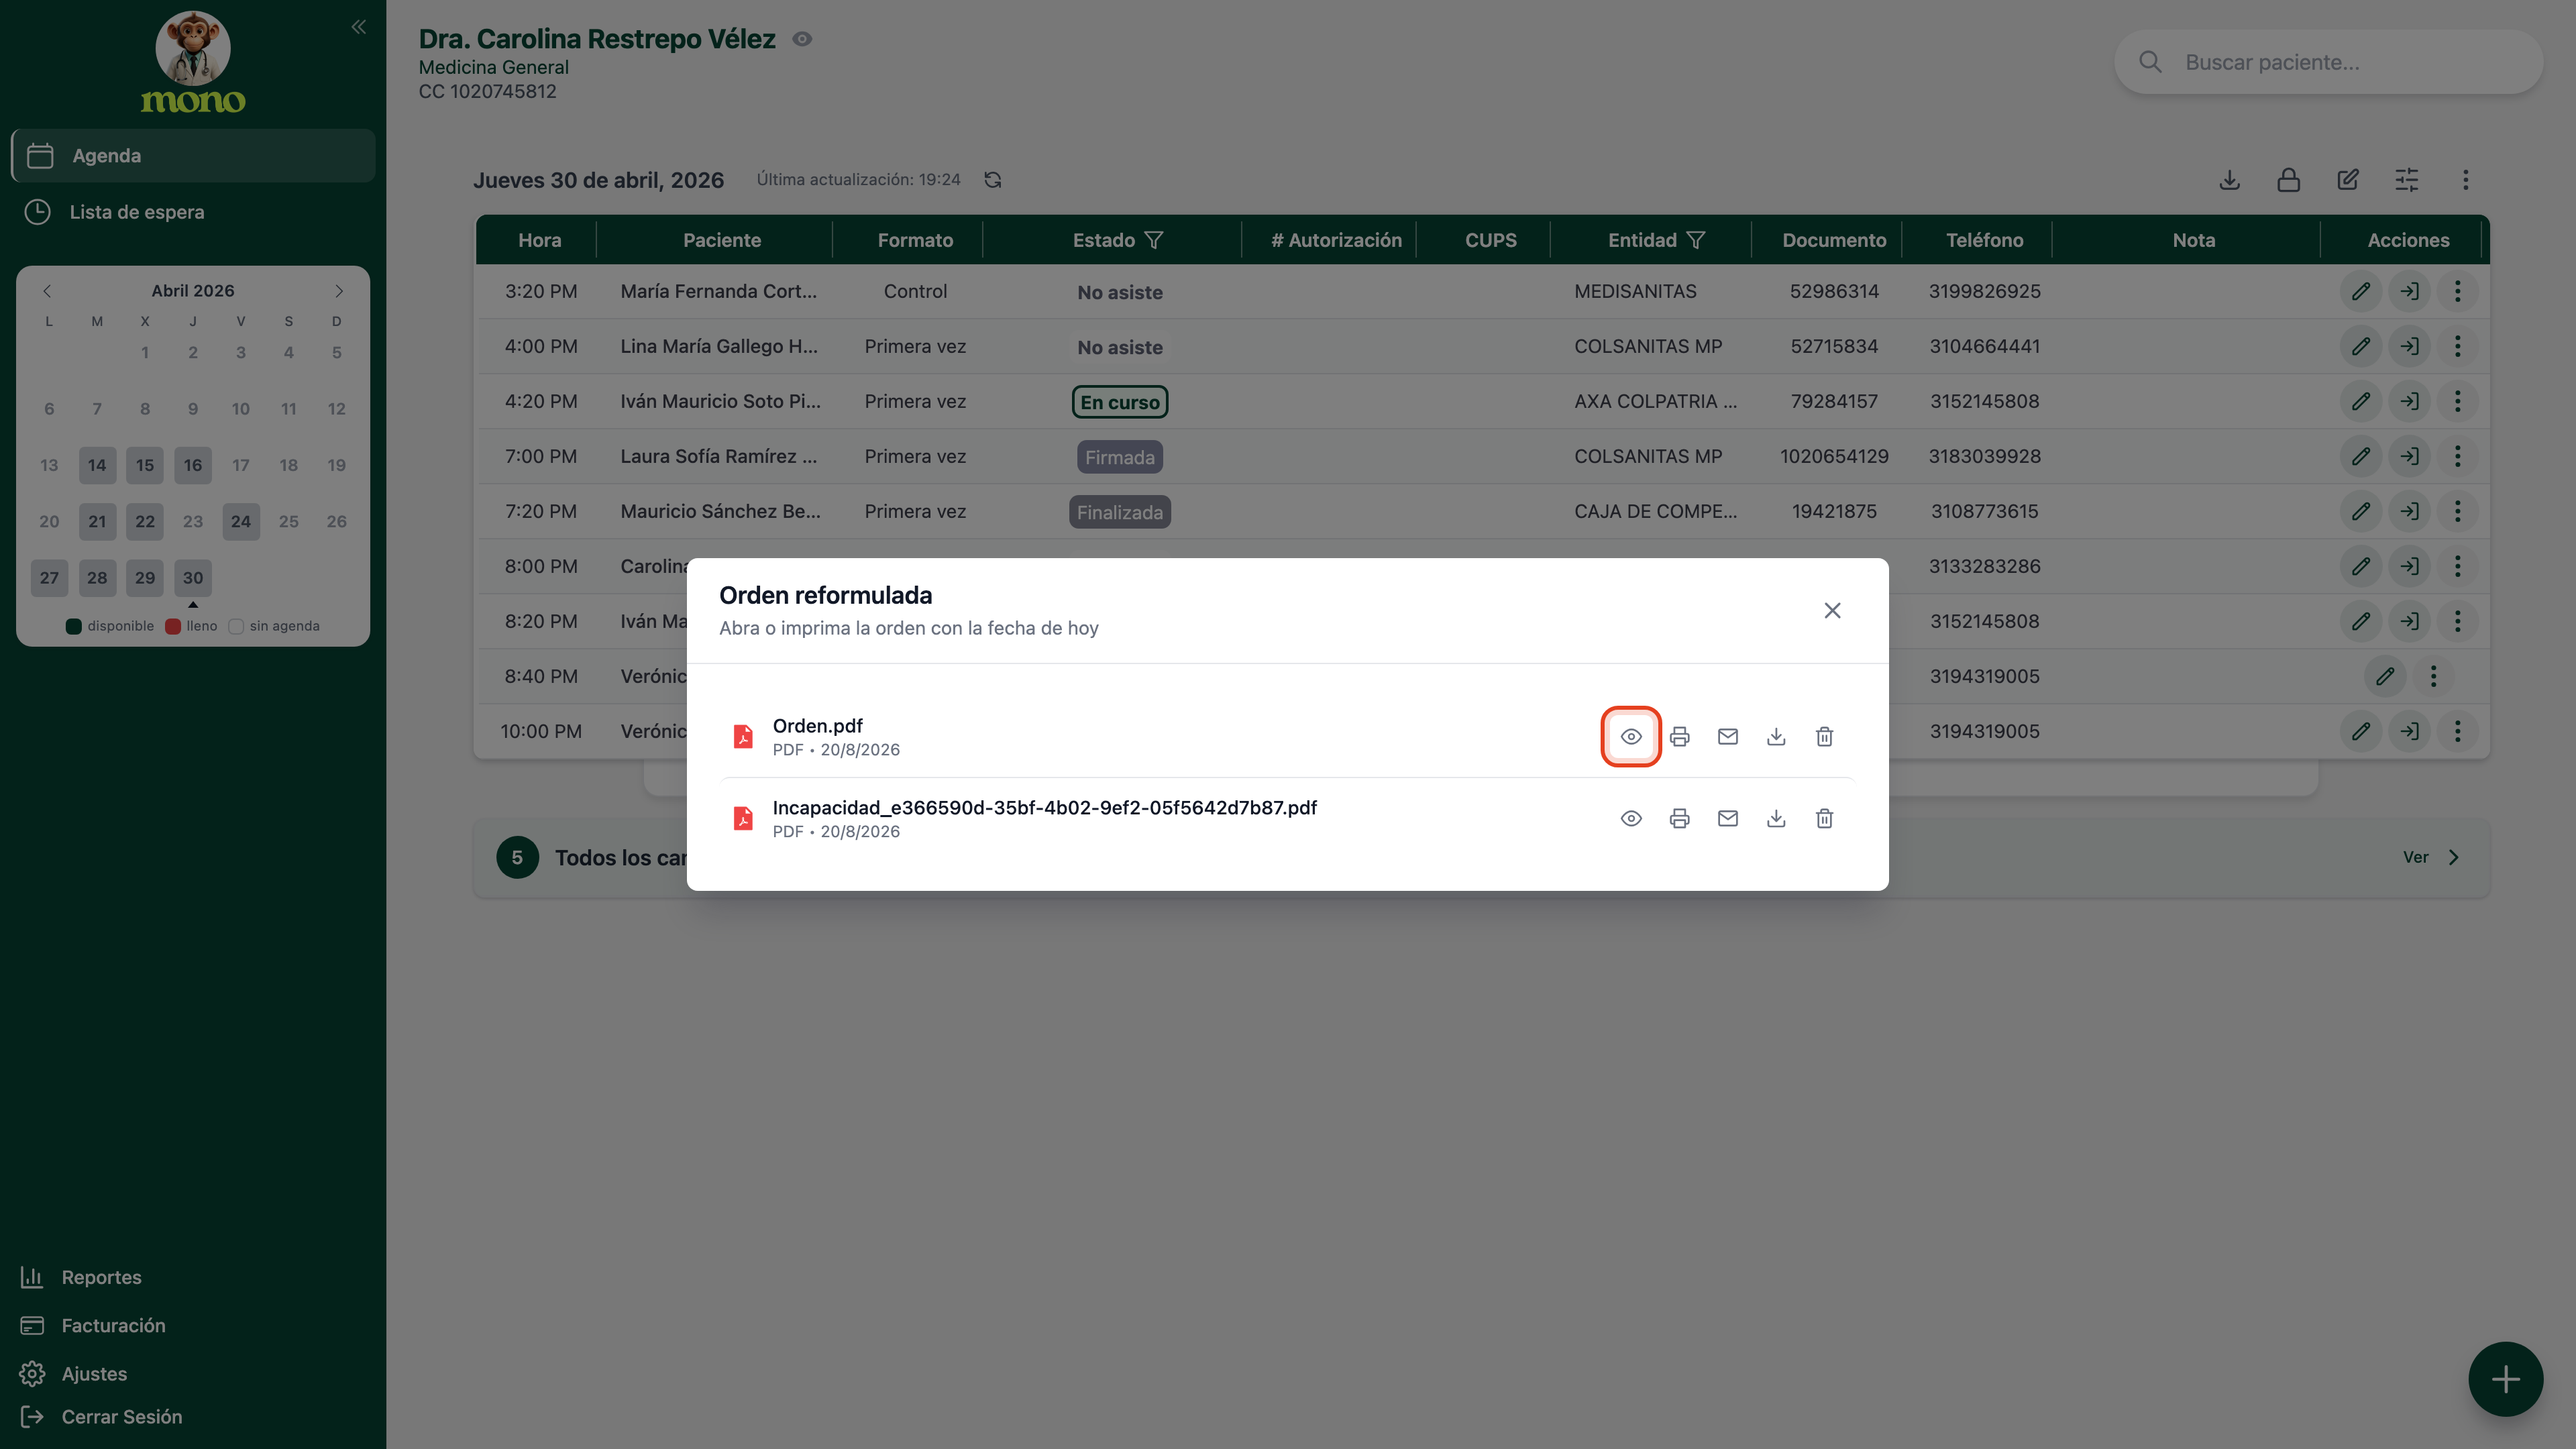
Task: Open the Estado column filter
Action: click(x=1153, y=240)
